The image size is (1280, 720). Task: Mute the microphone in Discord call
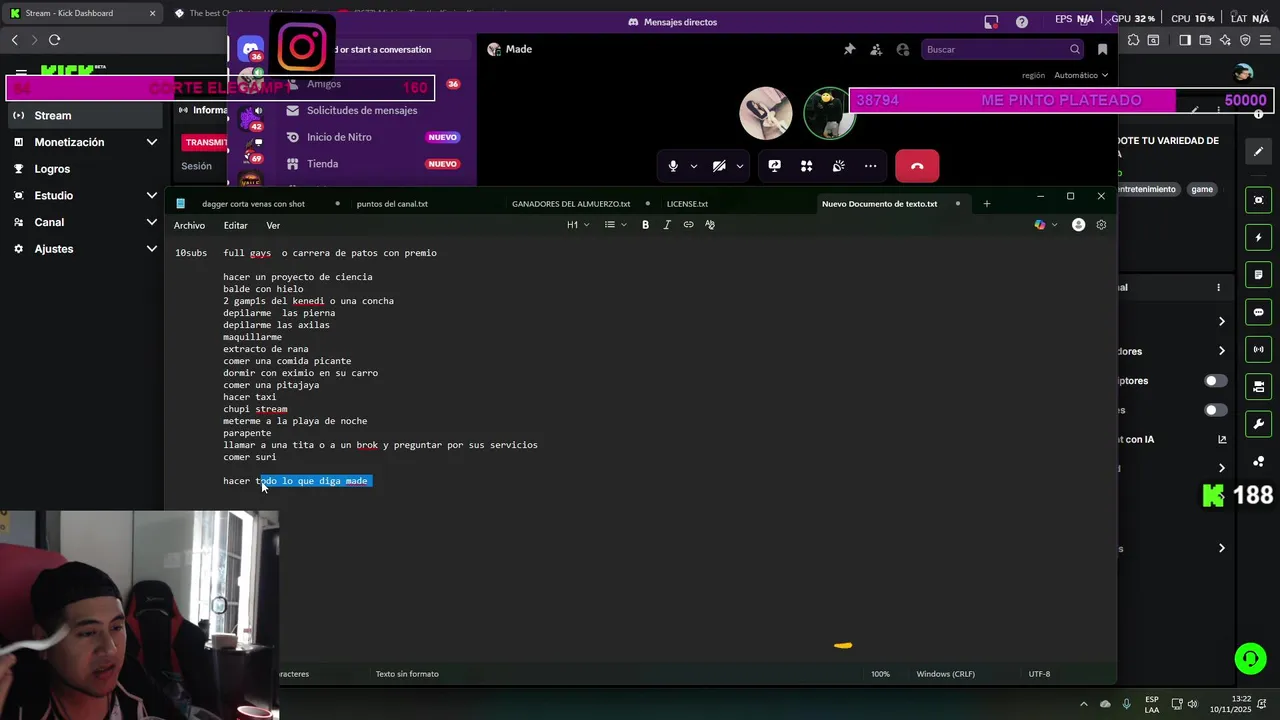click(x=673, y=166)
